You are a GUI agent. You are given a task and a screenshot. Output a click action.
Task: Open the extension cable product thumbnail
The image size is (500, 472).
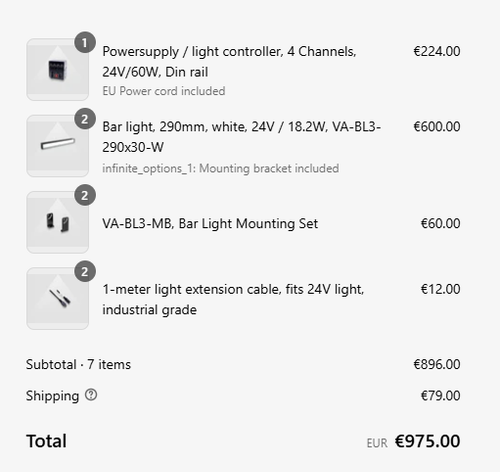[x=58, y=298]
